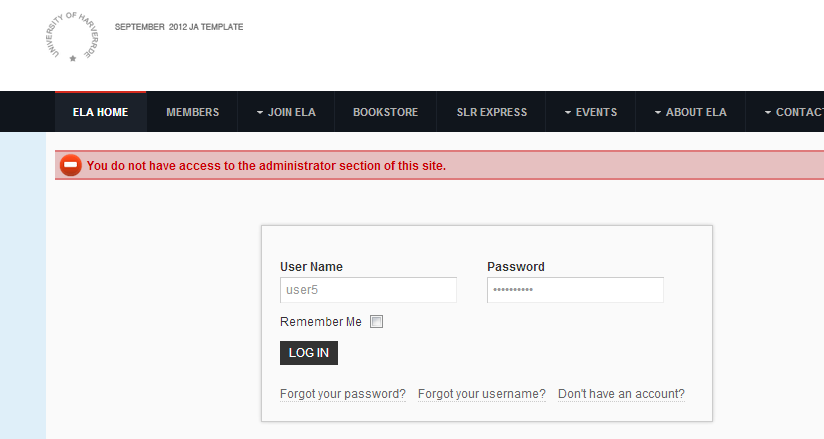Go to the ELA Home tab
The image size is (824, 439).
(x=100, y=112)
